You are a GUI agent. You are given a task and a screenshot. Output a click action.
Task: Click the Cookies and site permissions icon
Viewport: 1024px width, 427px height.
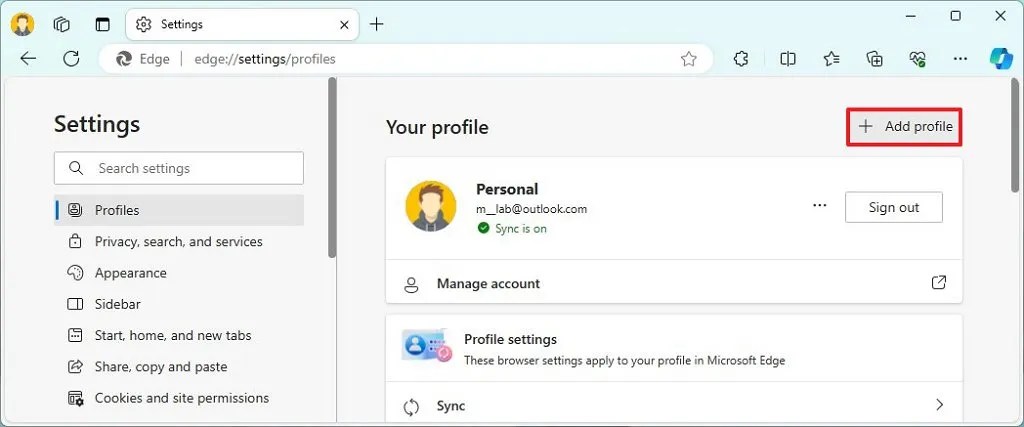pyautogui.click(x=75, y=398)
